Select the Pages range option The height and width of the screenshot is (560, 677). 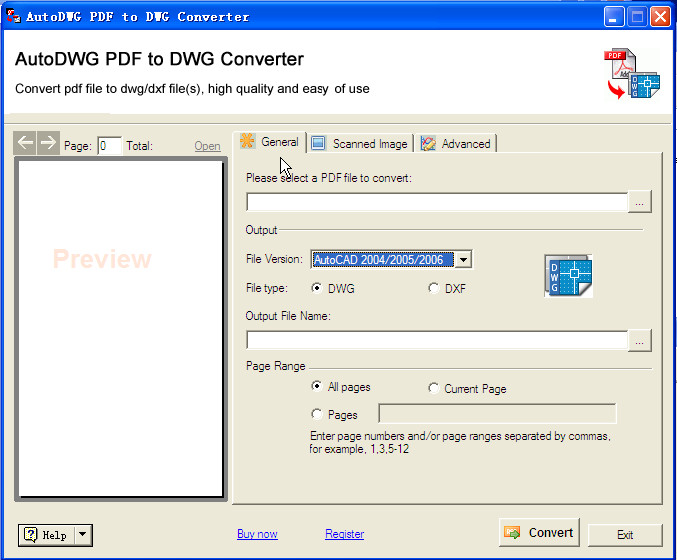pyautogui.click(x=316, y=414)
